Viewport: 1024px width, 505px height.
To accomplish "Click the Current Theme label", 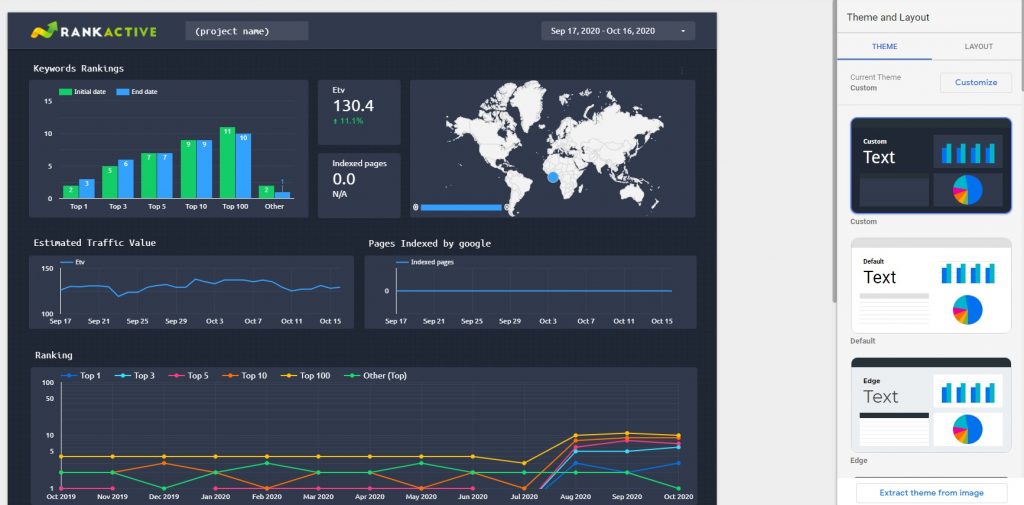I will tap(875, 77).
